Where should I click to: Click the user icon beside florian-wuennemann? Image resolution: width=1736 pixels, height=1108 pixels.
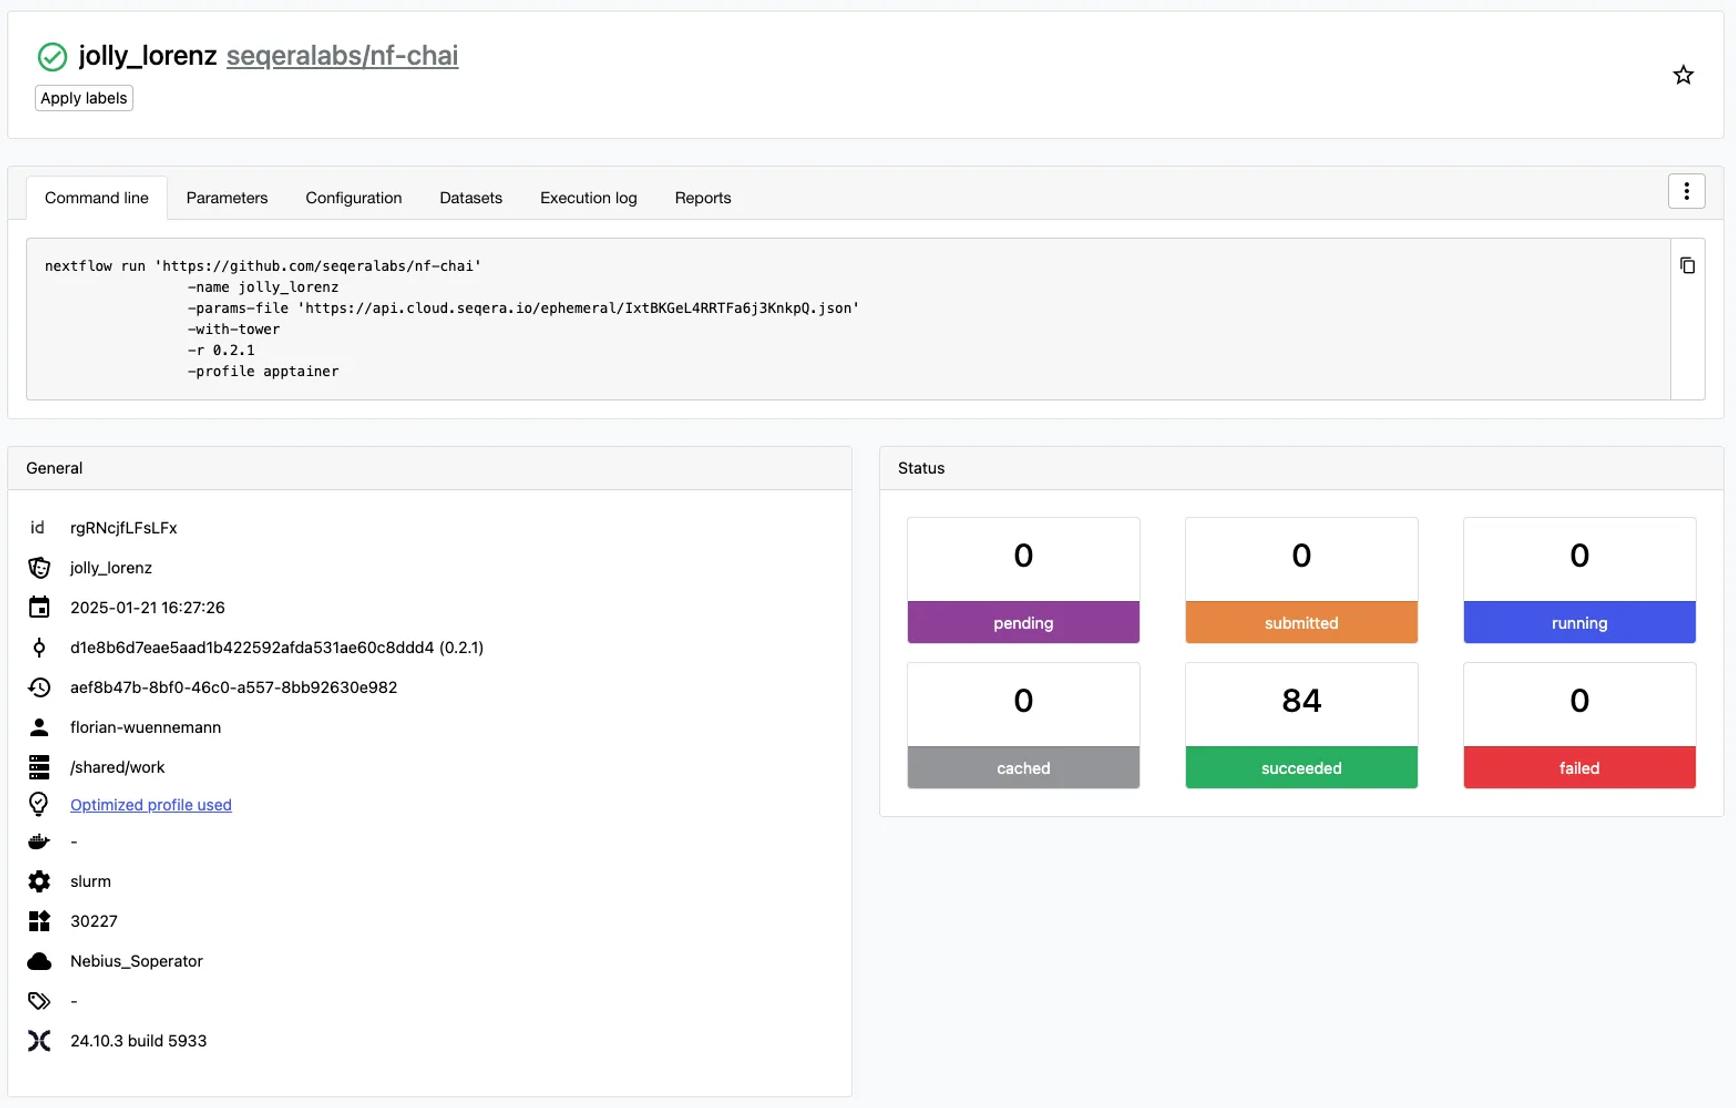(x=39, y=727)
